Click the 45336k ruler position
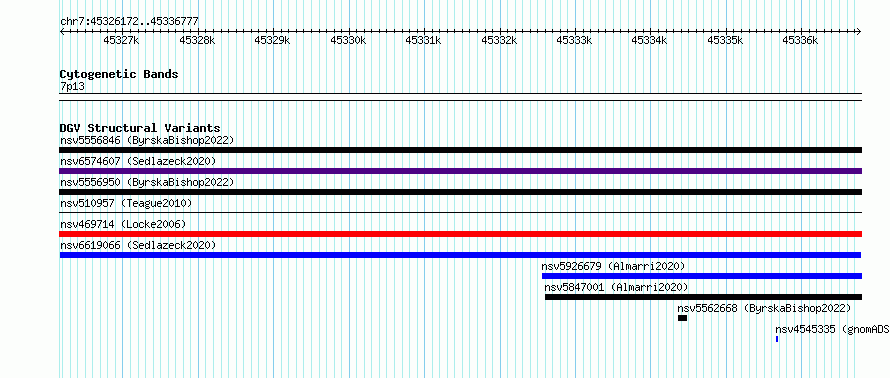890x378 pixels. click(800, 40)
